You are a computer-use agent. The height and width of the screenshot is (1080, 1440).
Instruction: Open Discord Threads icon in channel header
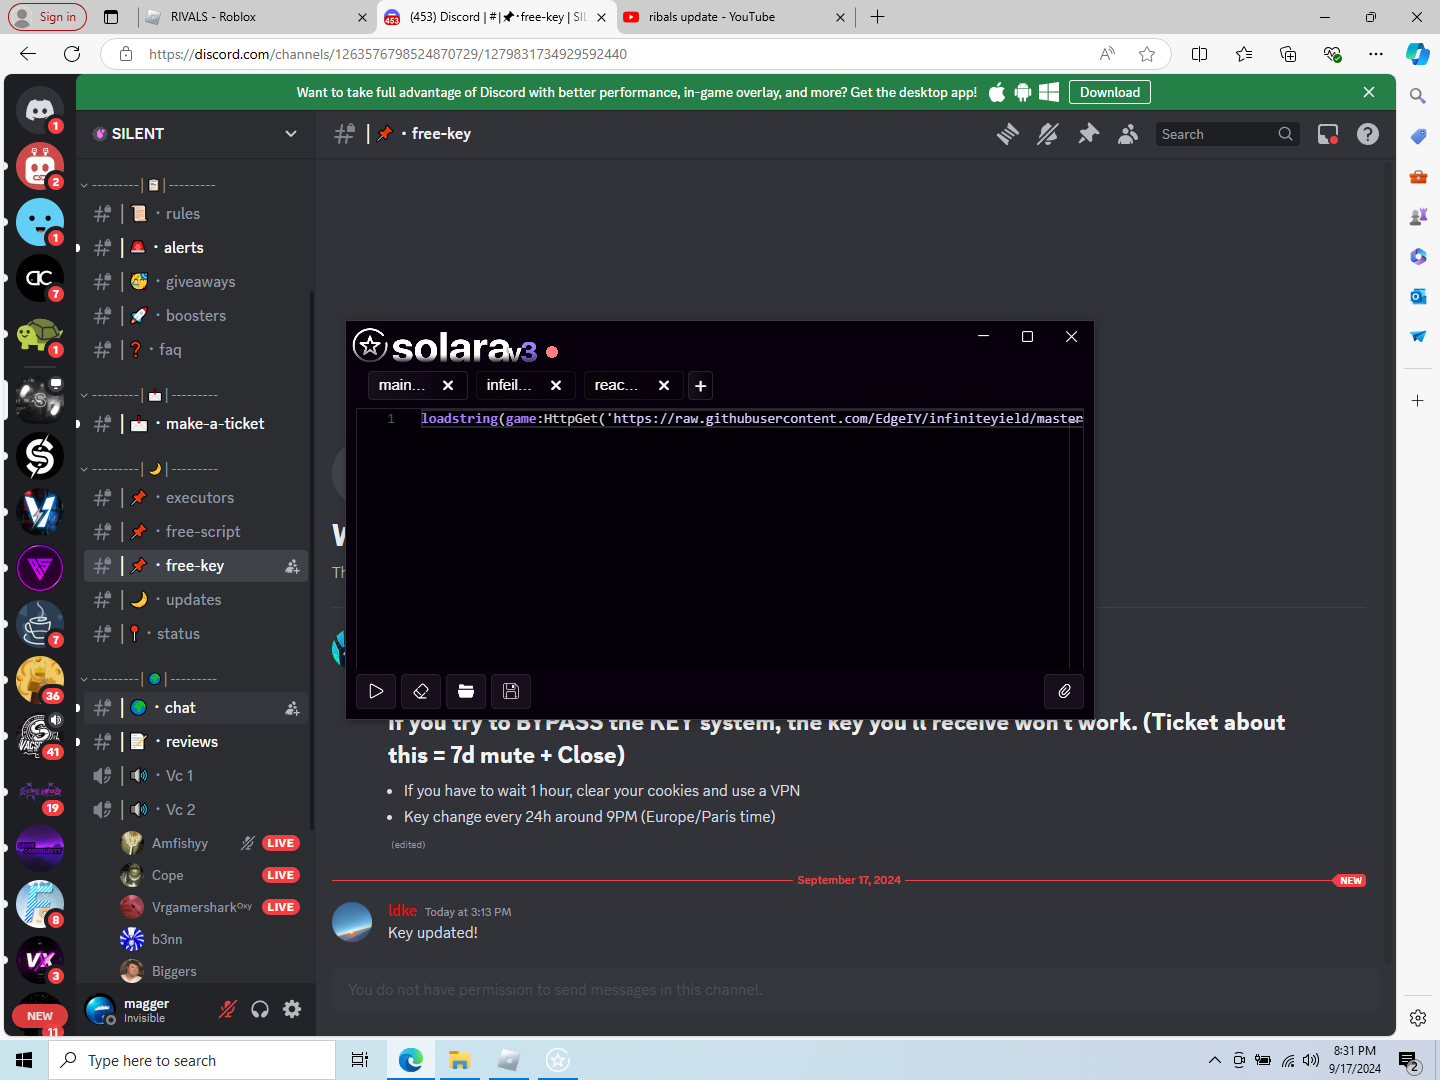(1008, 134)
